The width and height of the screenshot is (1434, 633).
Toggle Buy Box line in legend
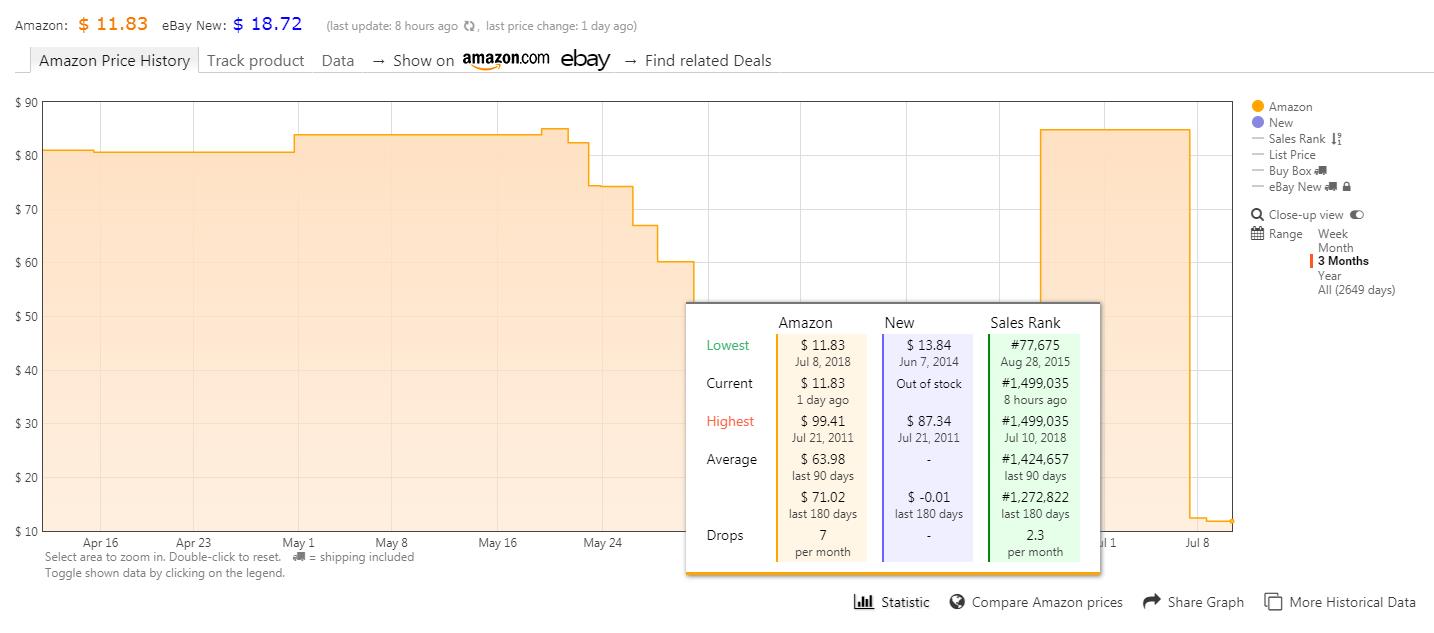[1289, 171]
